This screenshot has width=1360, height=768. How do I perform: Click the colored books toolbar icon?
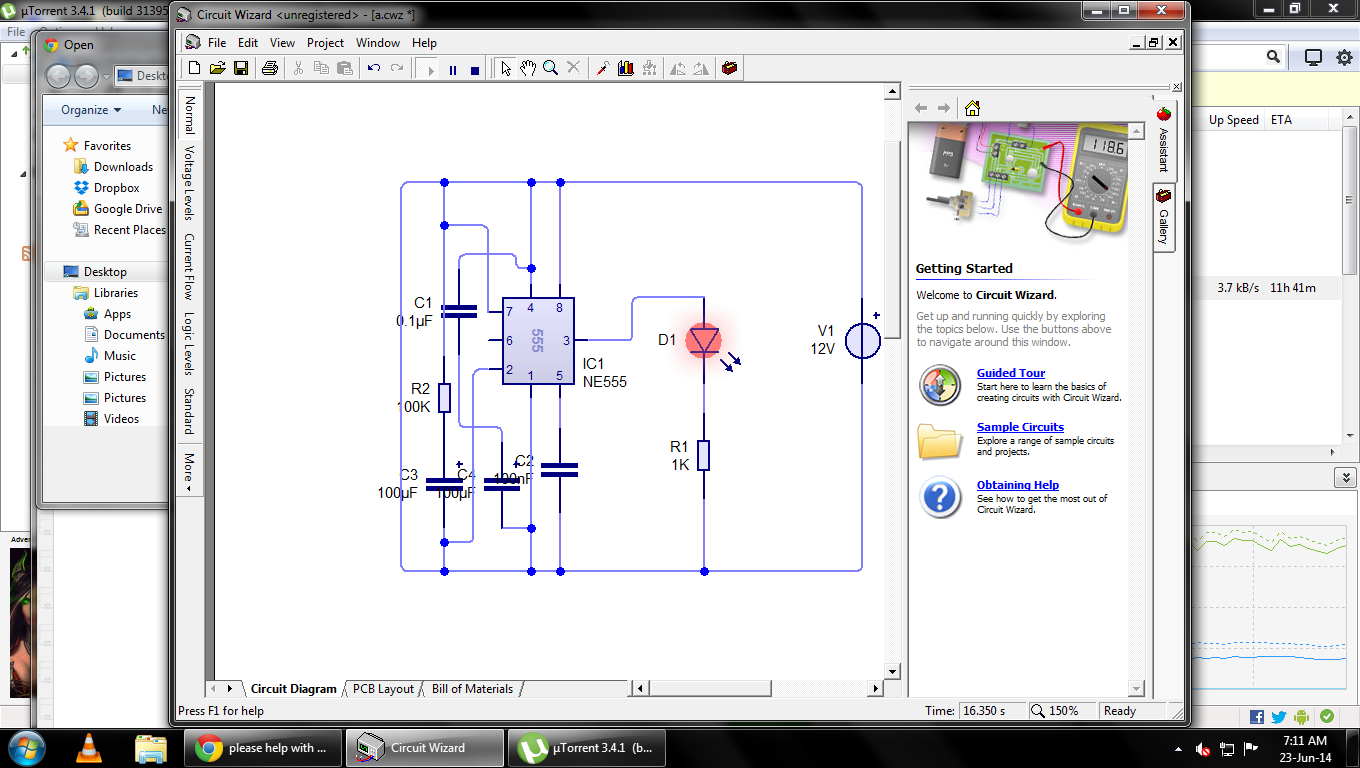(626, 68)
